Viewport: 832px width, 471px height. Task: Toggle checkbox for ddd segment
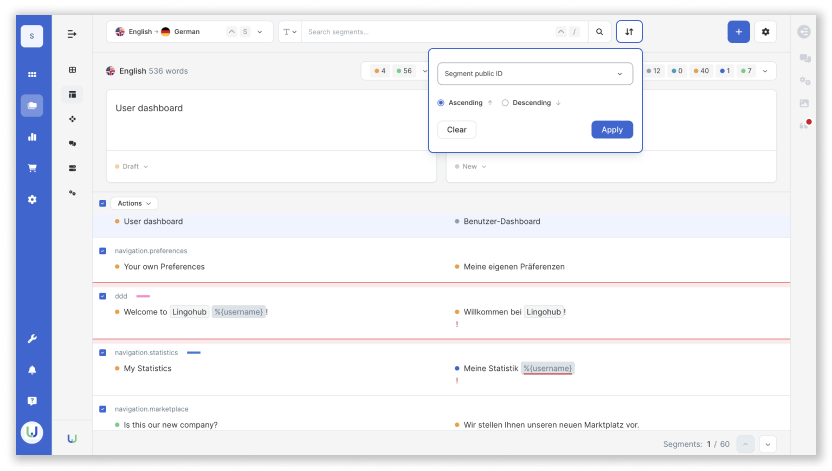pos(102,296)
